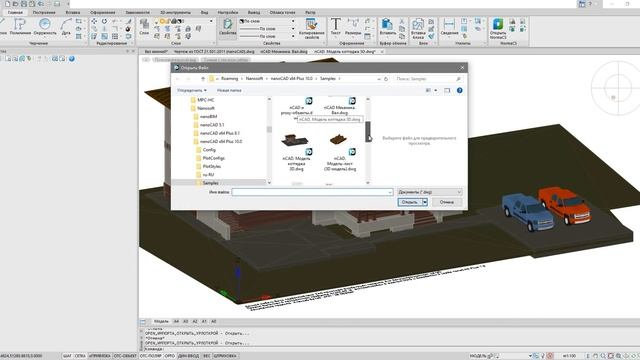Screen dimensions: 640x360
Task: Switch to the Построение ribbon tab
Action: pos(44,12)
